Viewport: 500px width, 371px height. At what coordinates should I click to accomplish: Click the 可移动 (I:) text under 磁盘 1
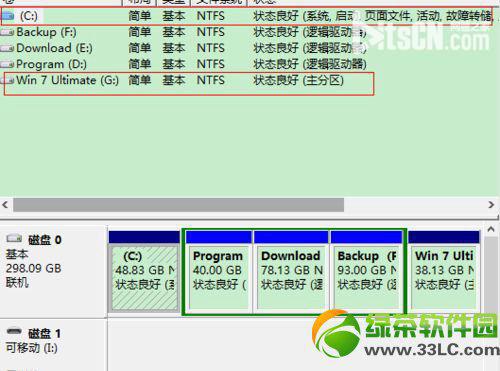(x=32, y=348)
